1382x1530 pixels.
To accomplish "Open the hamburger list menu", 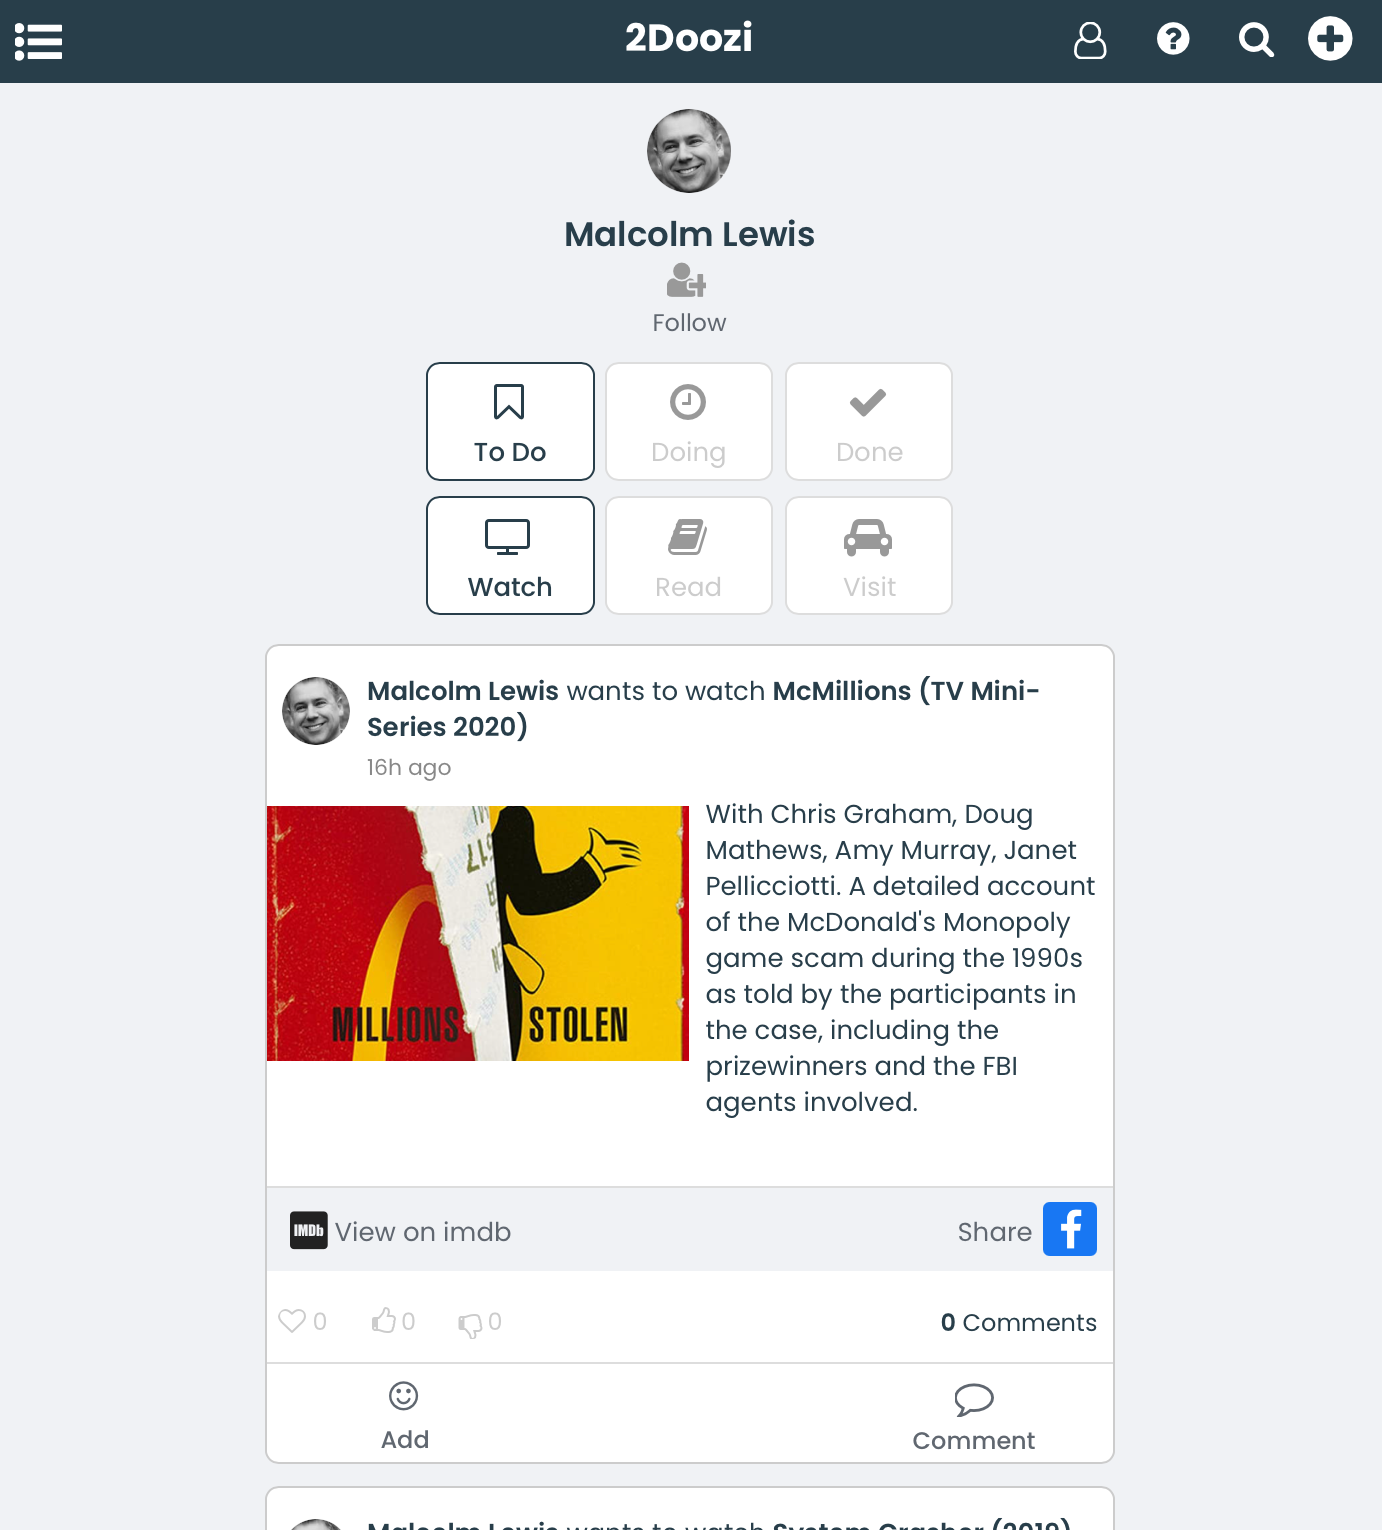I will tap(38, 42).
